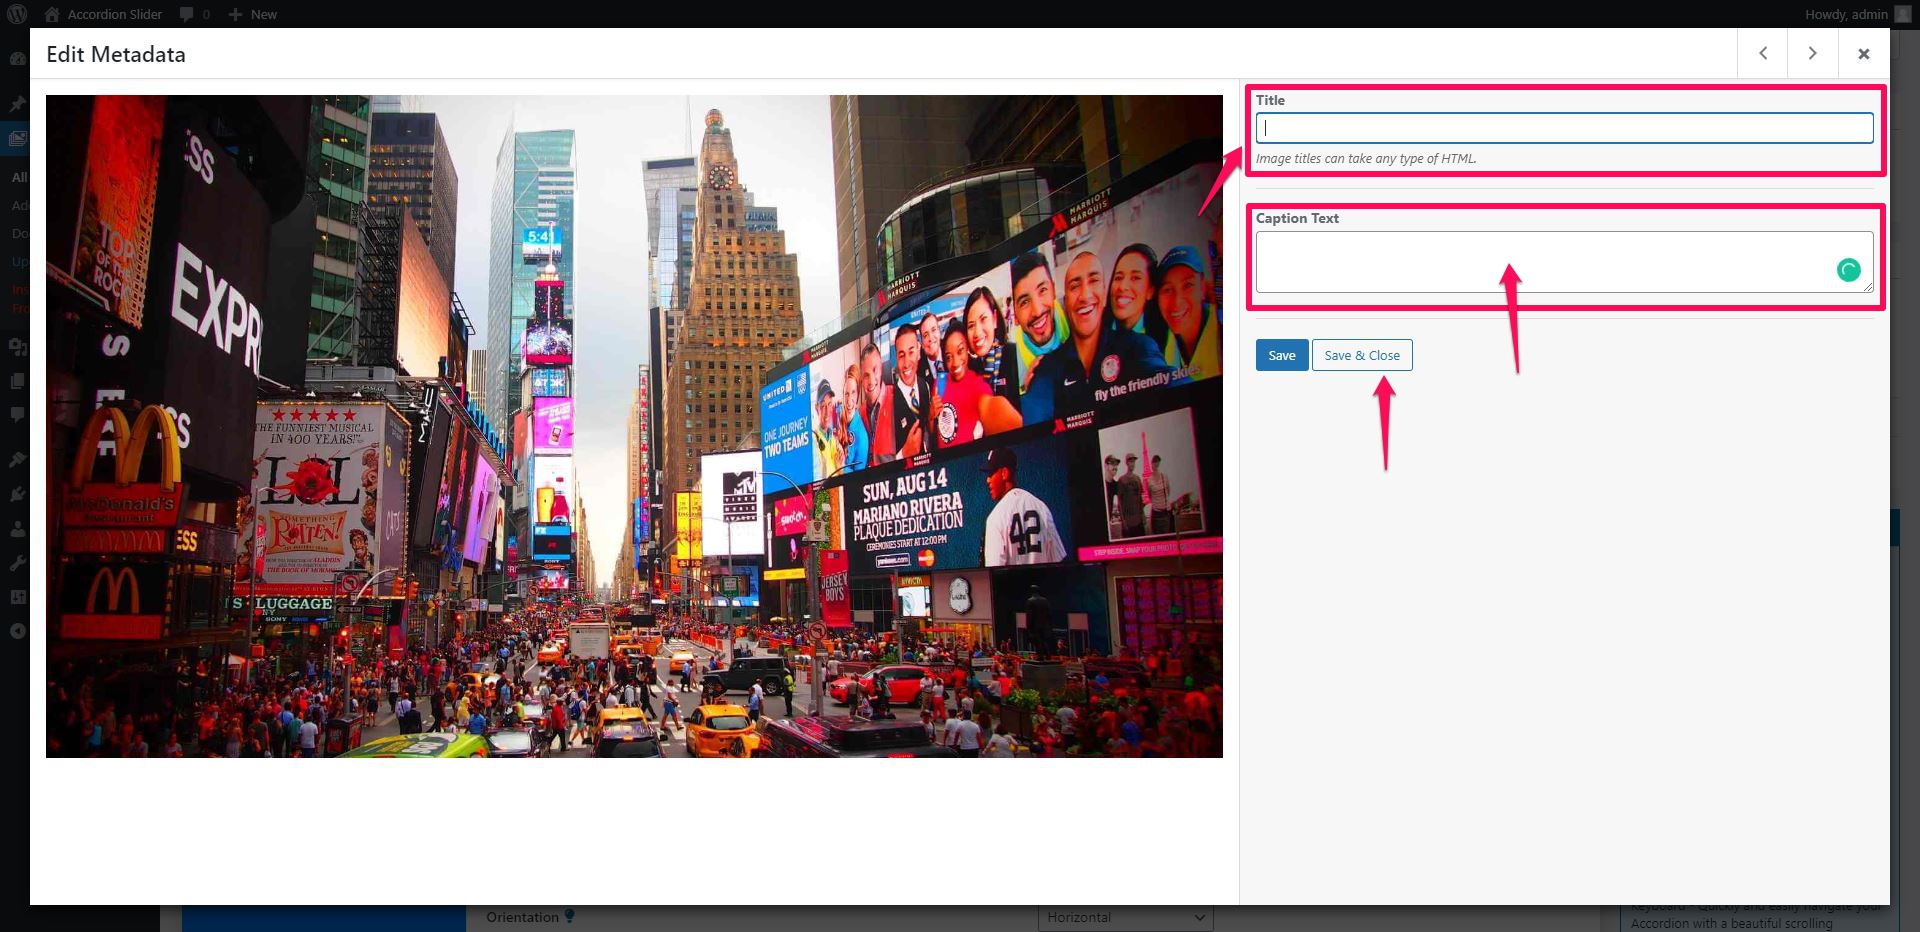Open the Orientation dropdown behind the dialog

tap(1125, 918)
